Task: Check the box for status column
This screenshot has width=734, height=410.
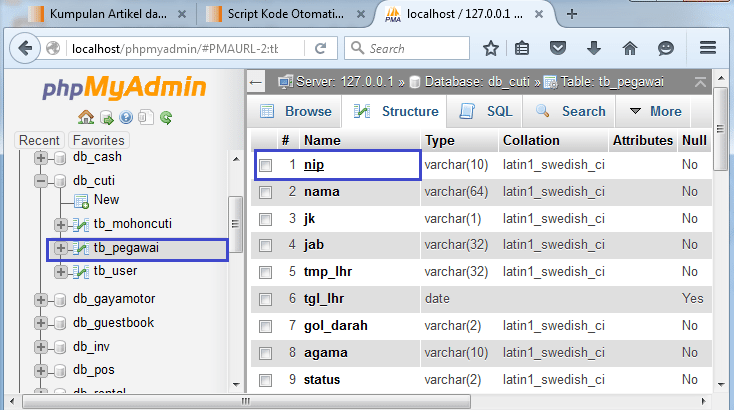Action: (x=265, y=380)
